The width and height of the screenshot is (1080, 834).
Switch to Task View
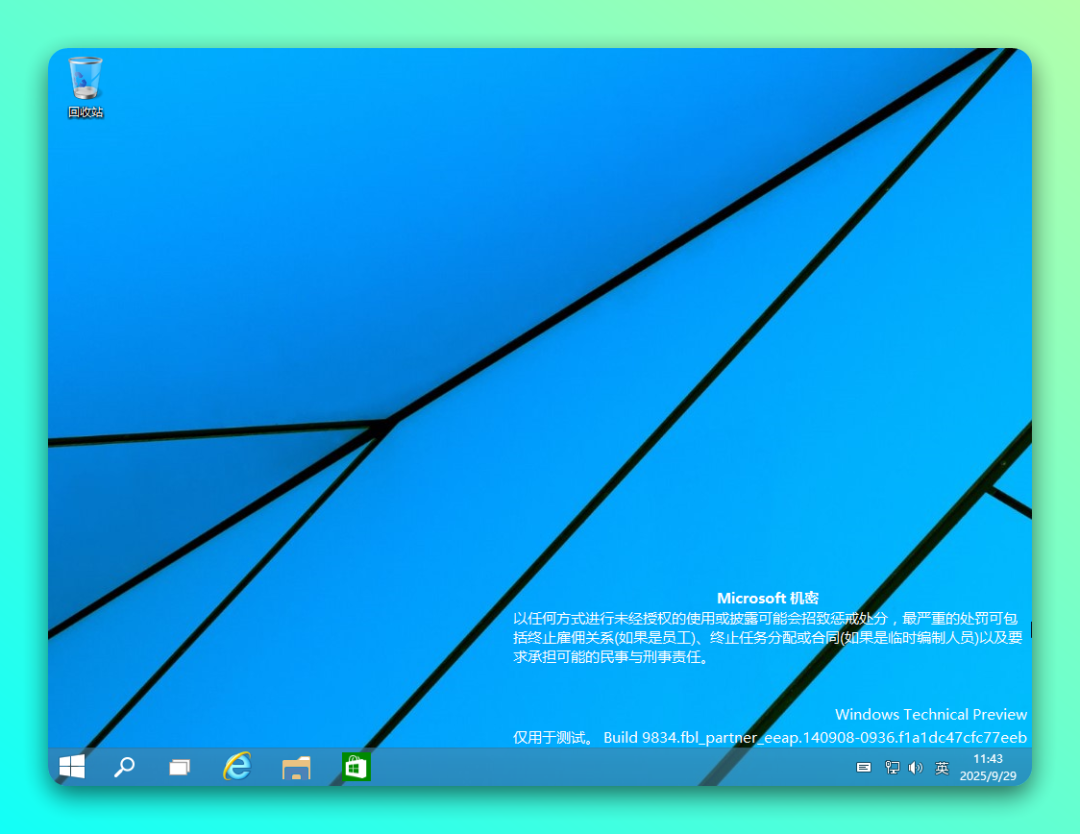[181, 768]
